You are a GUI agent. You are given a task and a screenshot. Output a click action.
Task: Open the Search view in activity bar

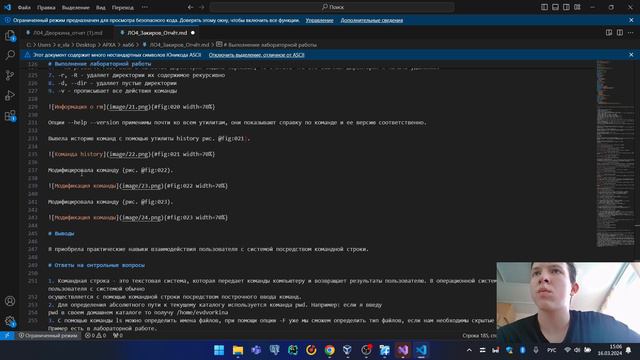coord(10,55)
